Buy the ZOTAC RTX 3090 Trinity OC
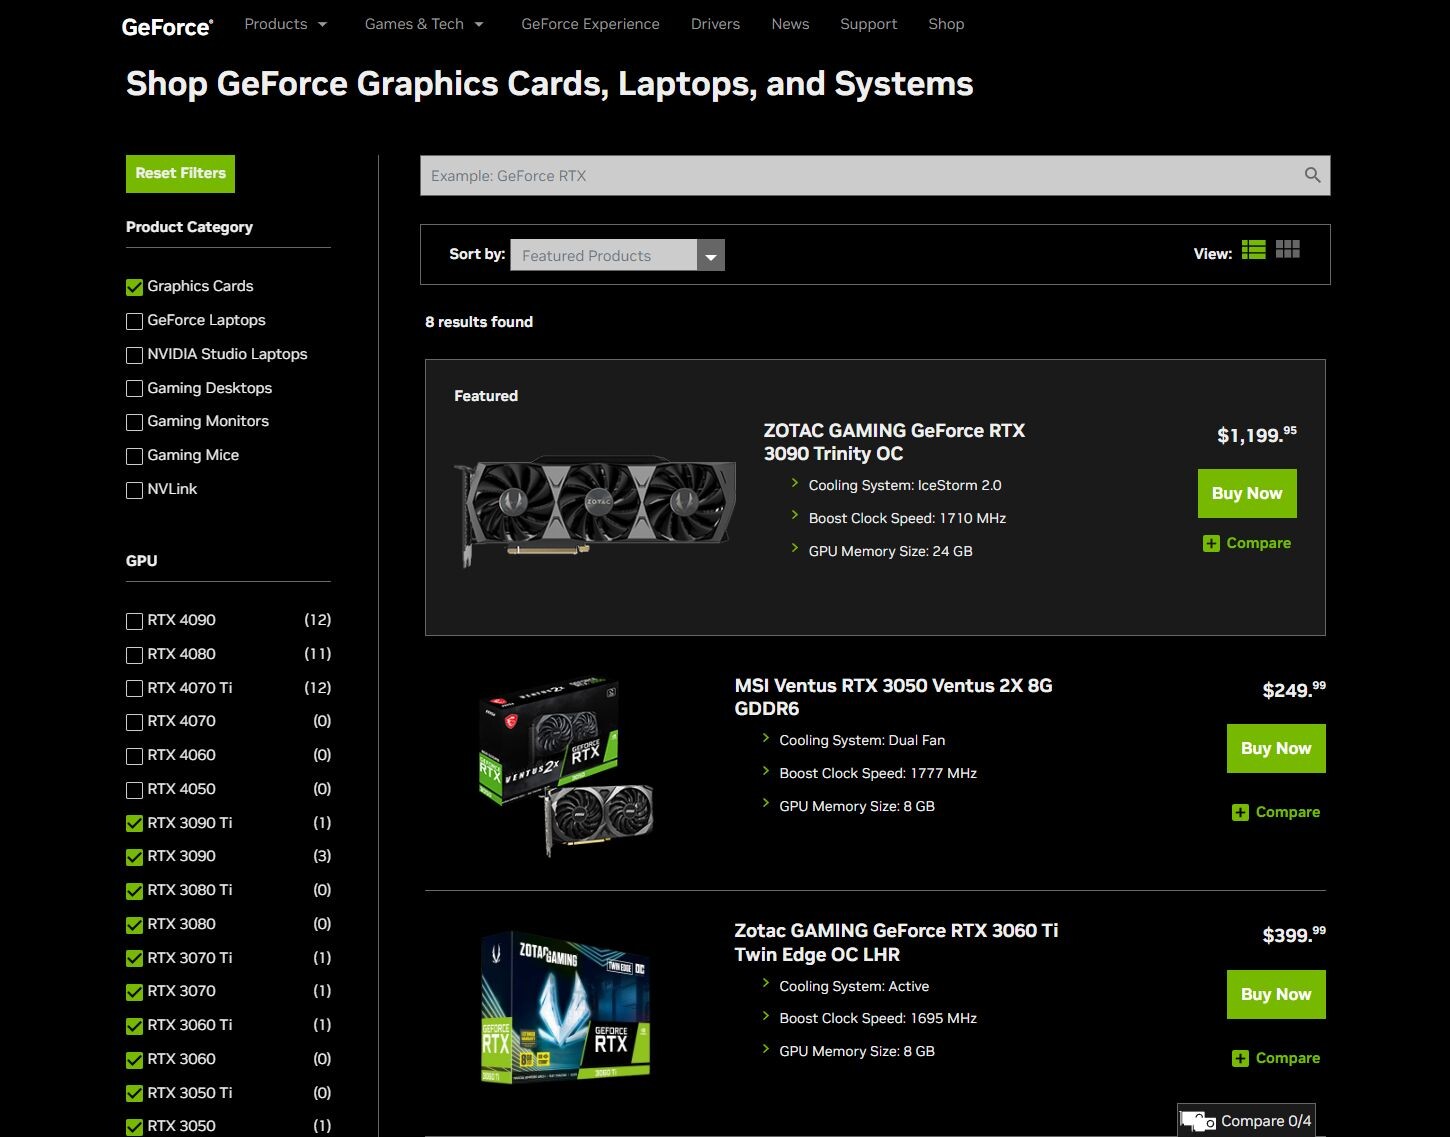 (1247, 494)
